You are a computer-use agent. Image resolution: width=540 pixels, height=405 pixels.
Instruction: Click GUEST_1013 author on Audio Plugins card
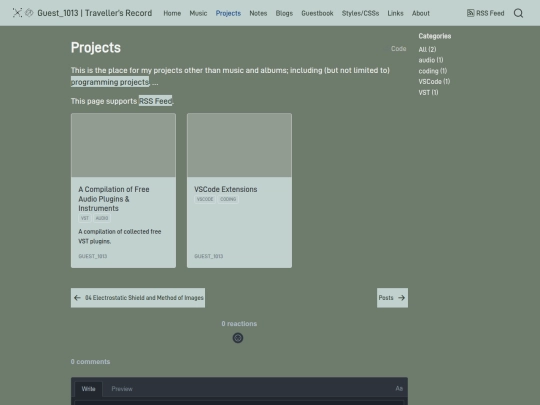pyautogui.click(x=93, y=256)
